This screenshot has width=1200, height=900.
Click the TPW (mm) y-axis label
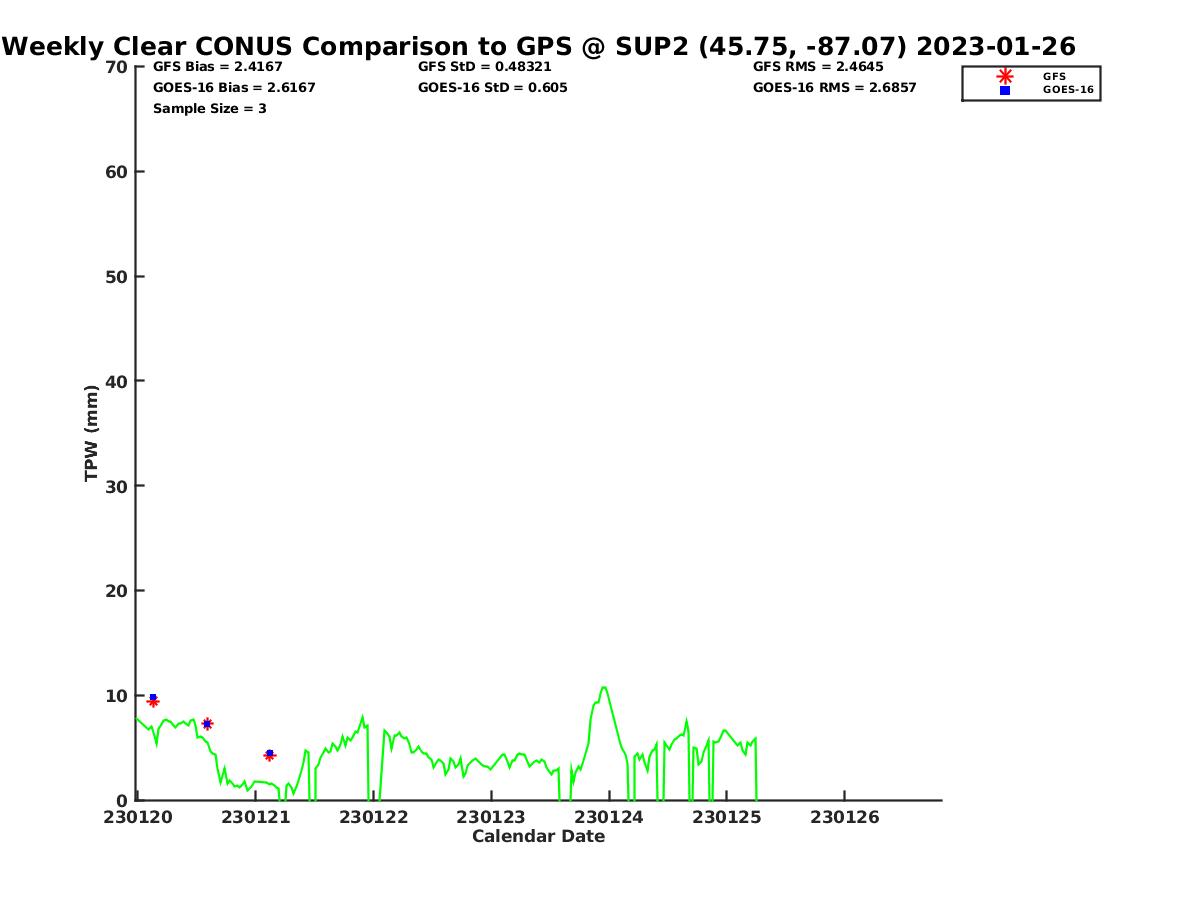tap(92, 433)
